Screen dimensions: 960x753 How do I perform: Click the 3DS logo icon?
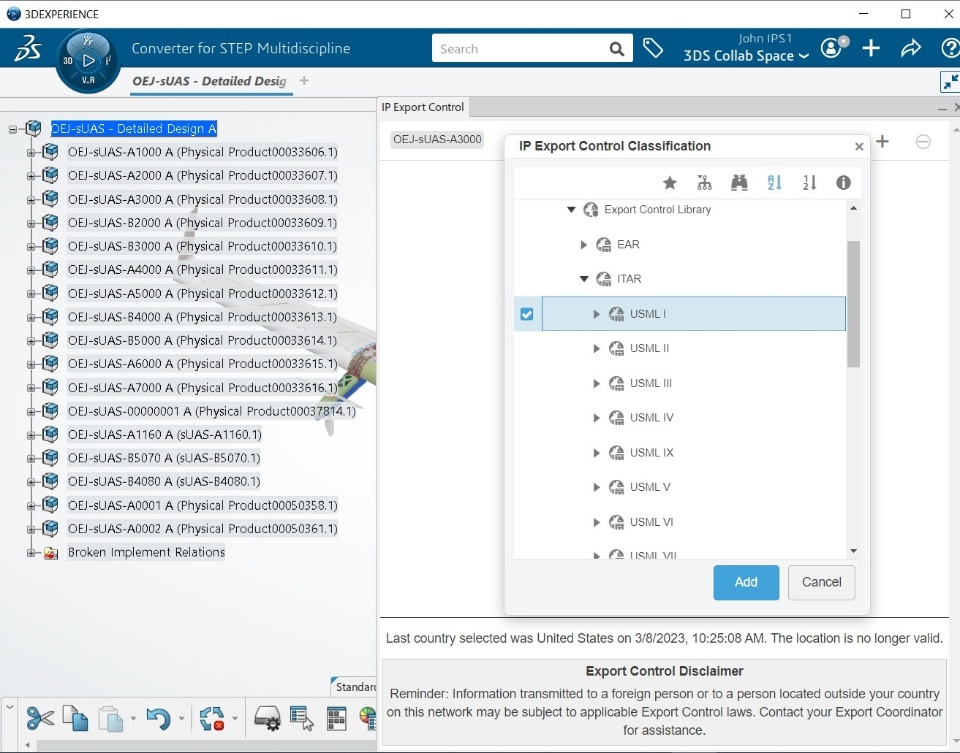pos(28,48)
